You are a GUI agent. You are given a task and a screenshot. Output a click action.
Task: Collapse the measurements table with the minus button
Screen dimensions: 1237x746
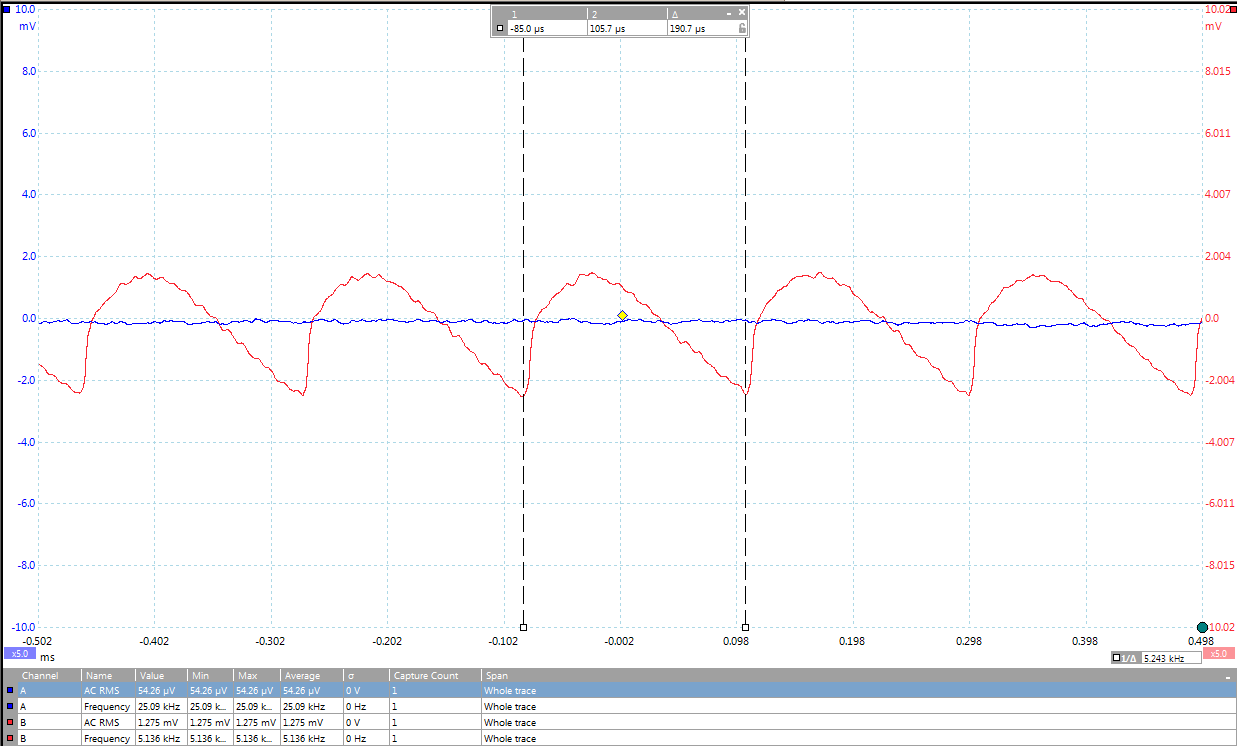click(1228, 677)
